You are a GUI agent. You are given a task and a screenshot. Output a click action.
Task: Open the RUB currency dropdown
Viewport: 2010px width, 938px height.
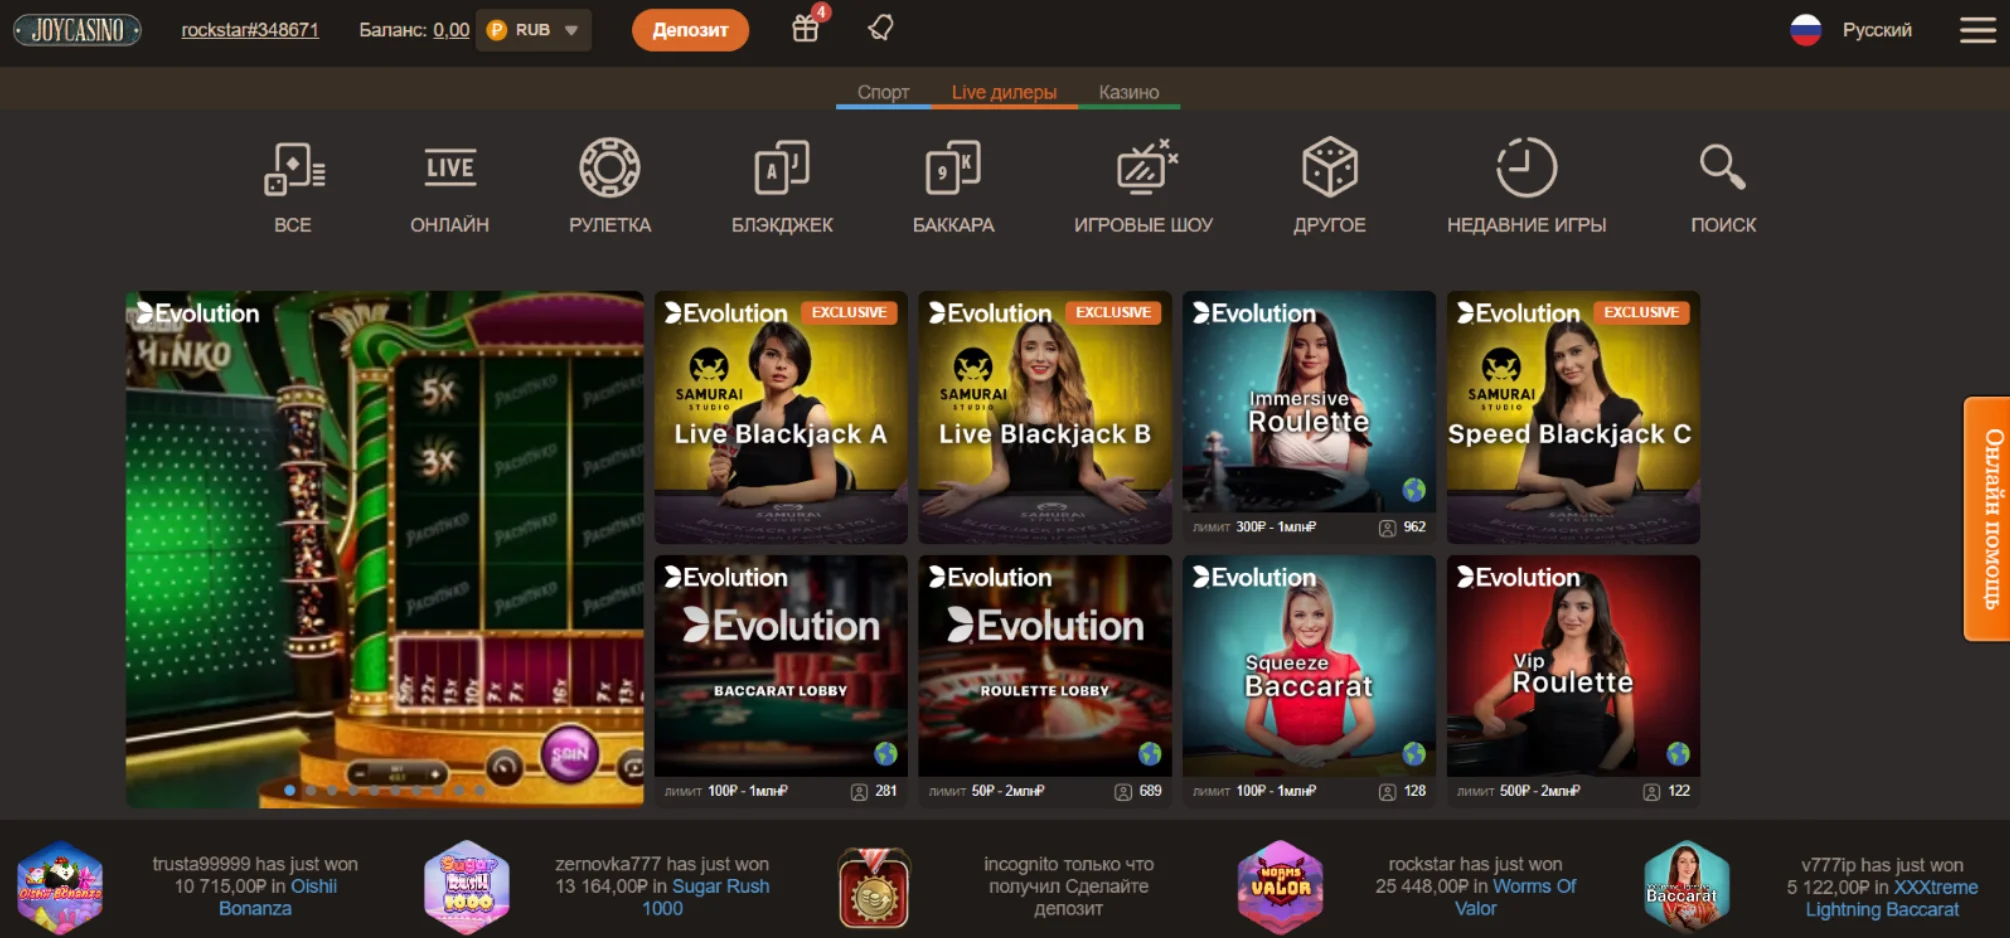point(533,30)
